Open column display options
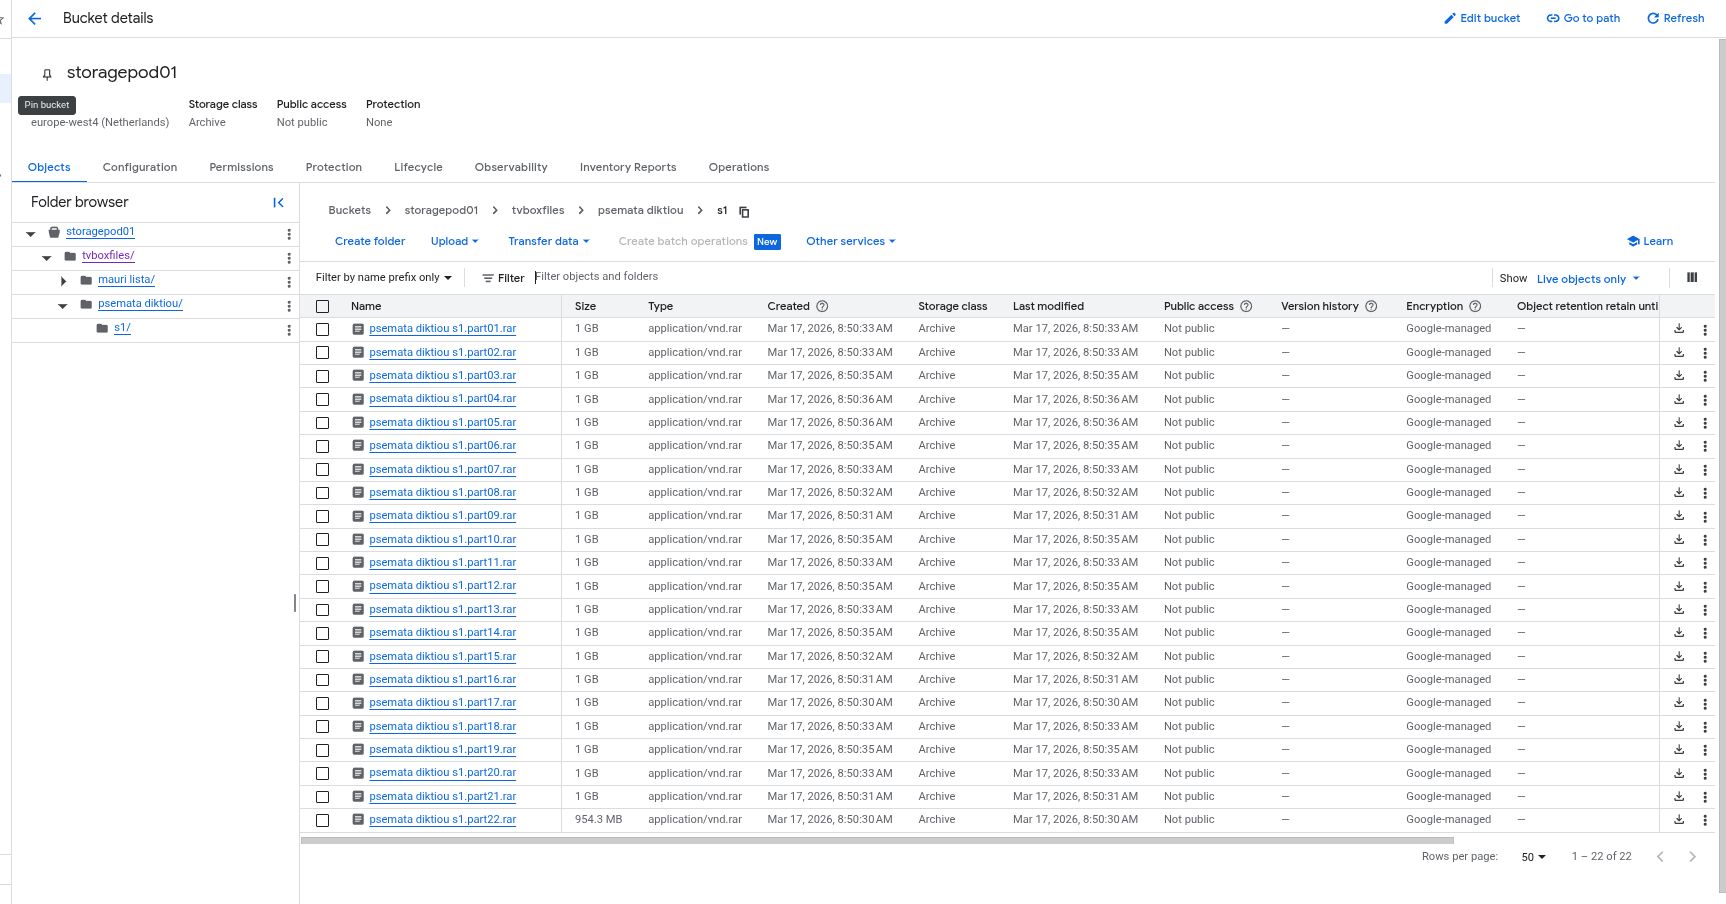 (x=1692, y=277)
